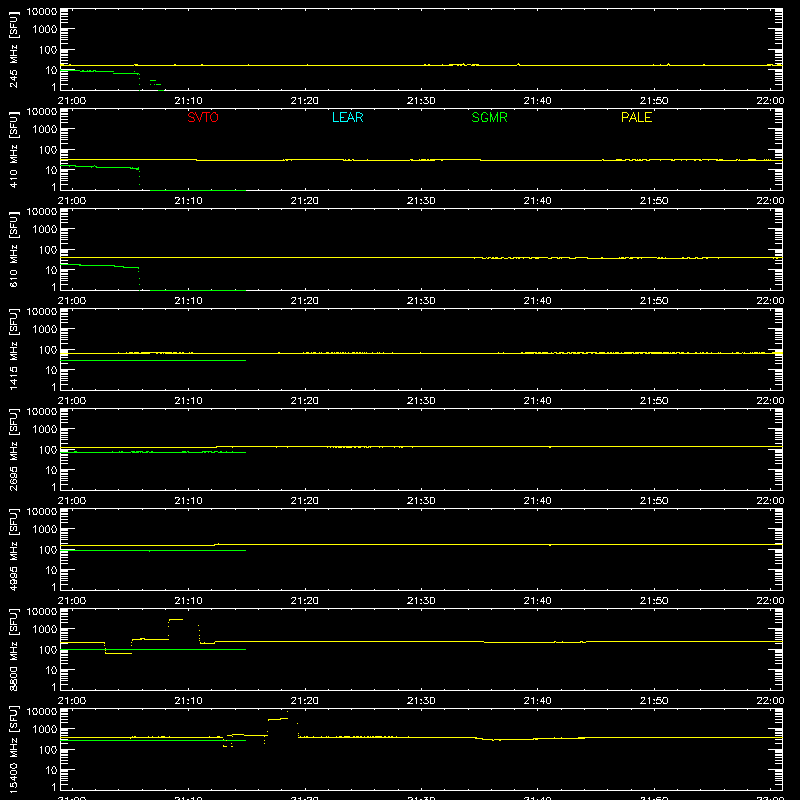The height and width of the screenshot is (800, 800).
Task: Click the 1000 y-axis label of the 8800 MHz panel
Action: pyautogui.click(x=45, y=629)
